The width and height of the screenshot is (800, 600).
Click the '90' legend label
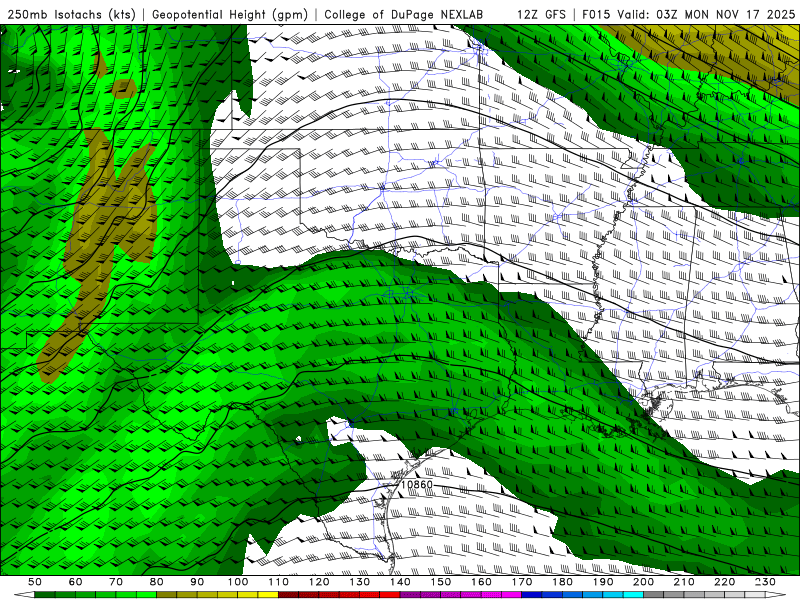click(197, 582)
